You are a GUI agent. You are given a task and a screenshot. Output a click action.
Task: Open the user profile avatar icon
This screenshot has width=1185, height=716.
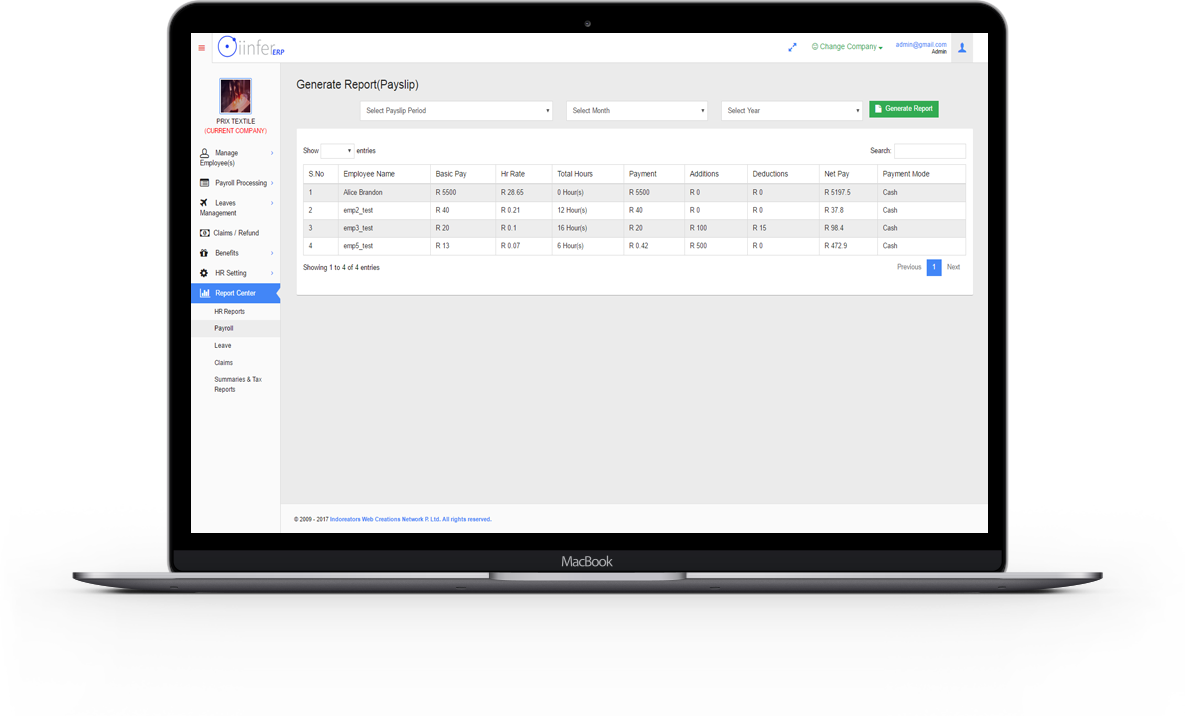pos(962,48)
